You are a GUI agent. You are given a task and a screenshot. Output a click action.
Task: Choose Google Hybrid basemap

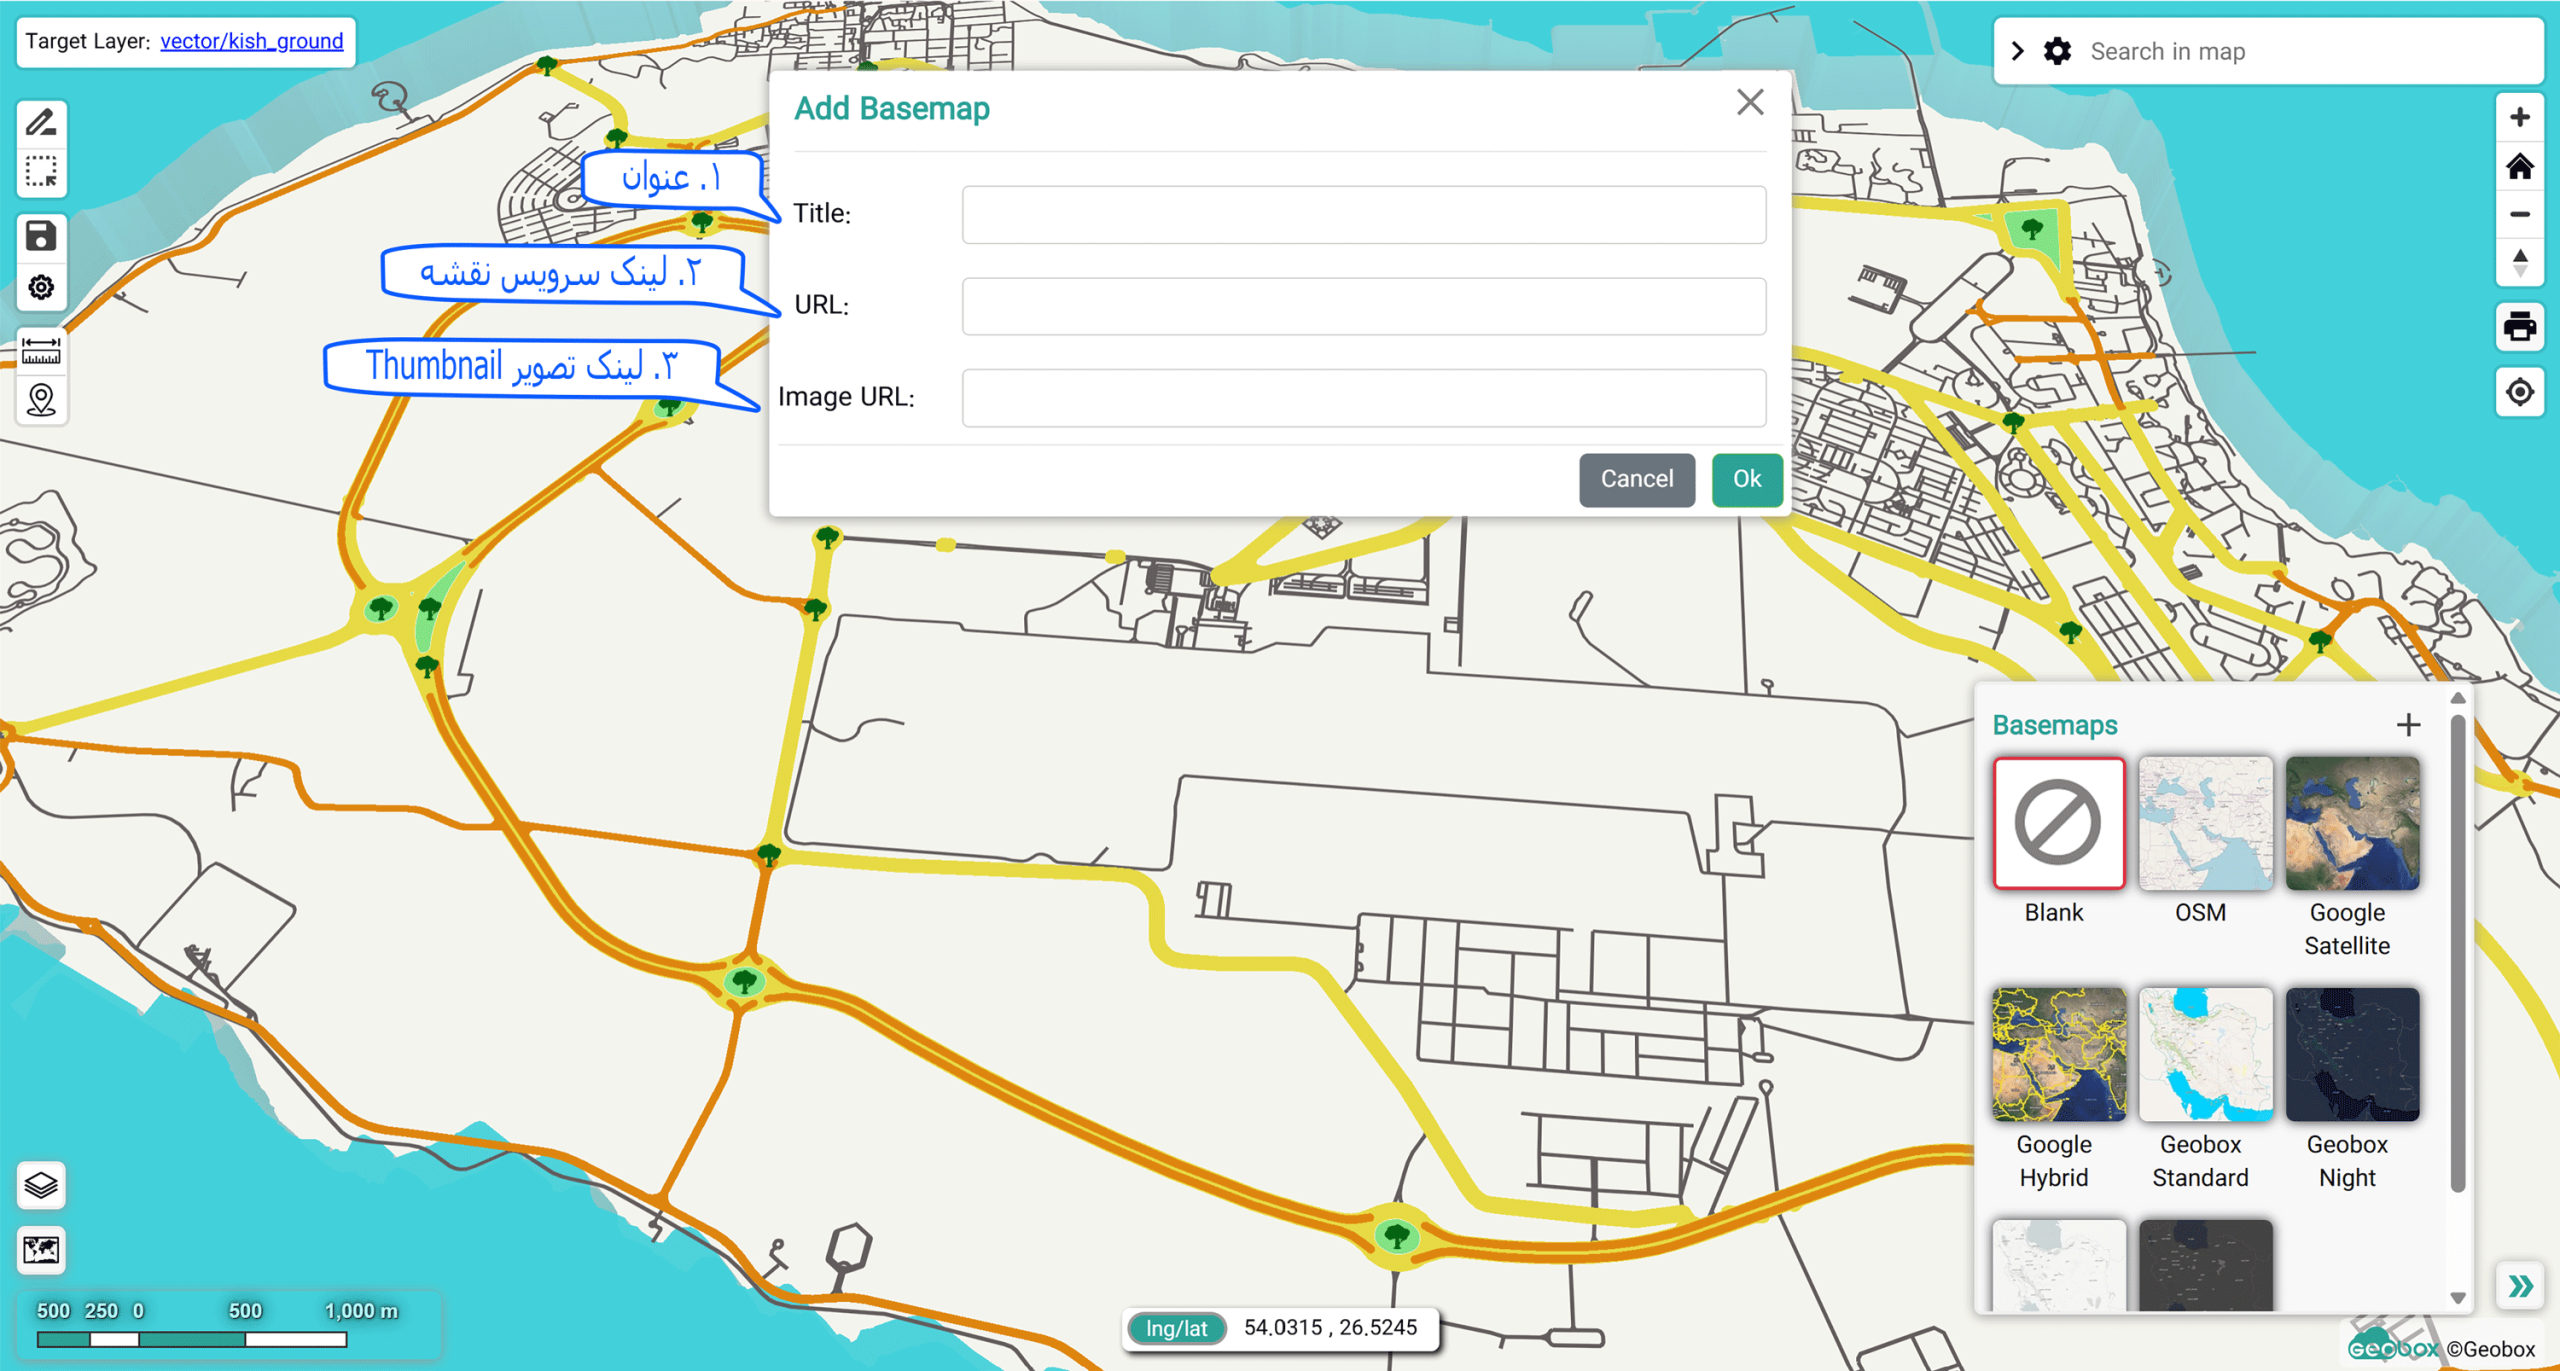tap(2059, 1054)
